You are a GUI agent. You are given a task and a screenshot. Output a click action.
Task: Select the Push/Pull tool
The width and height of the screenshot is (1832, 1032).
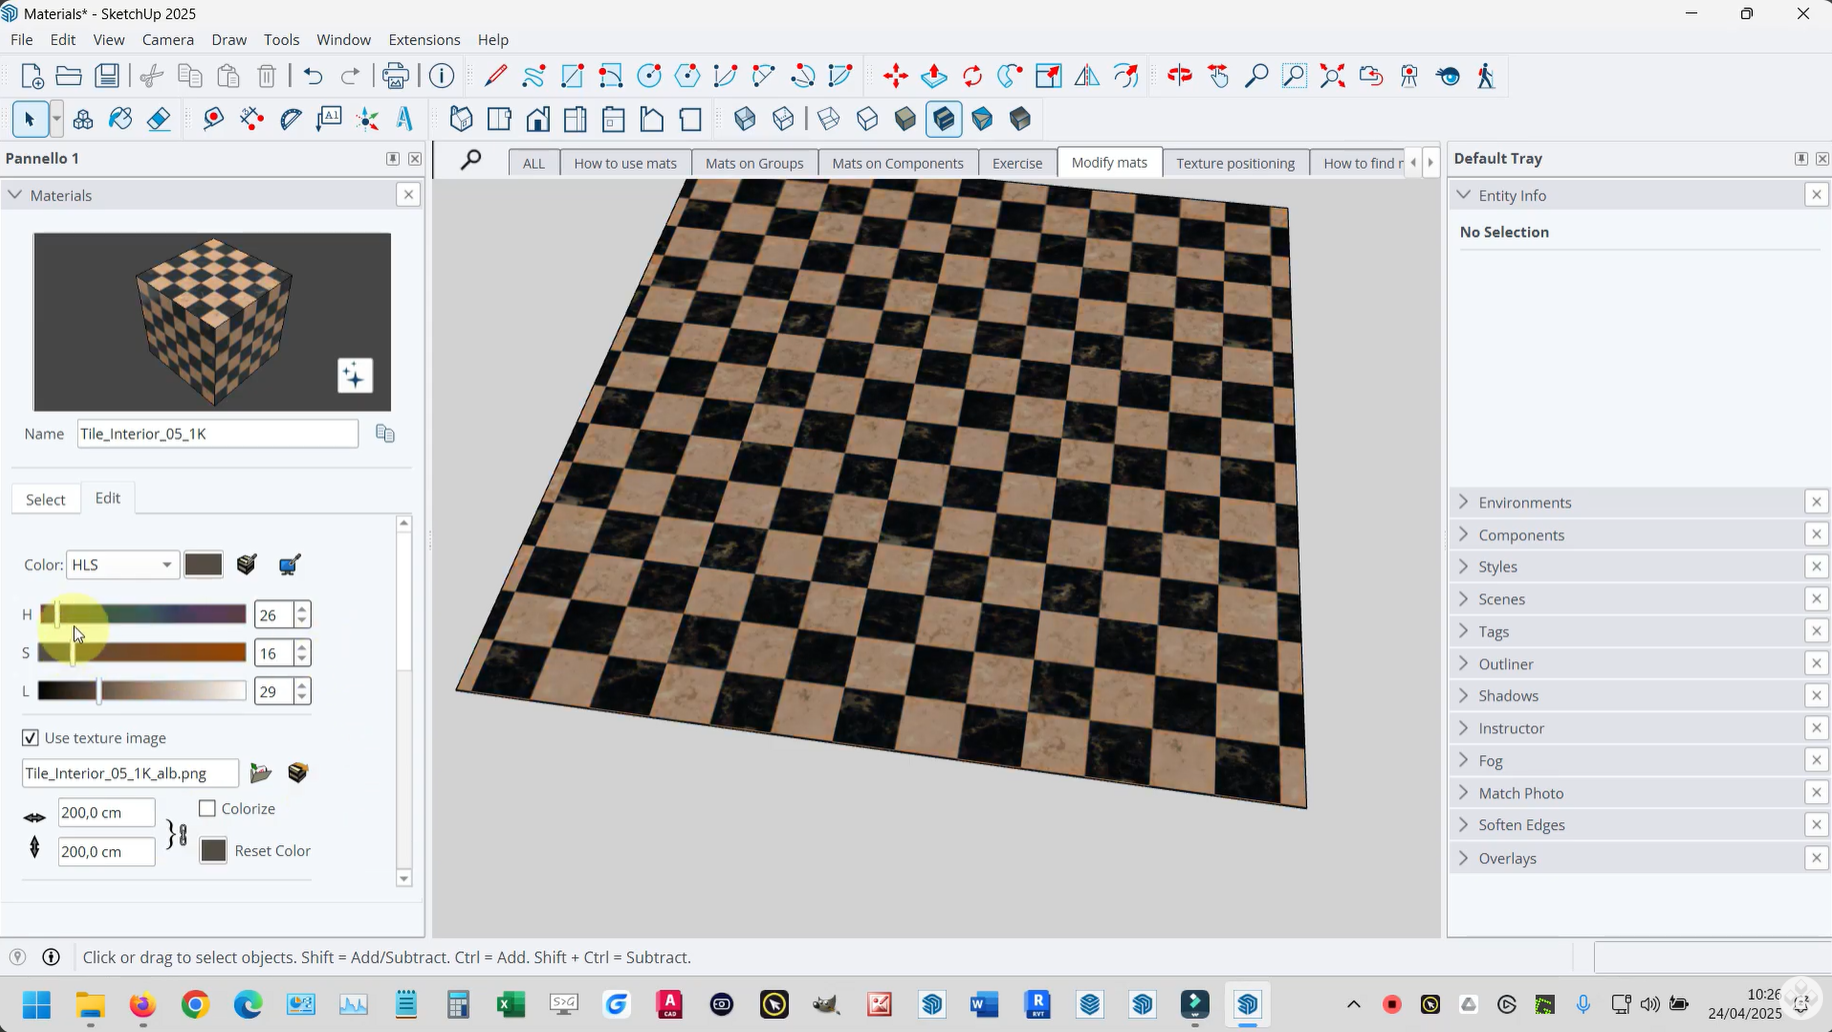coord(934,76)
